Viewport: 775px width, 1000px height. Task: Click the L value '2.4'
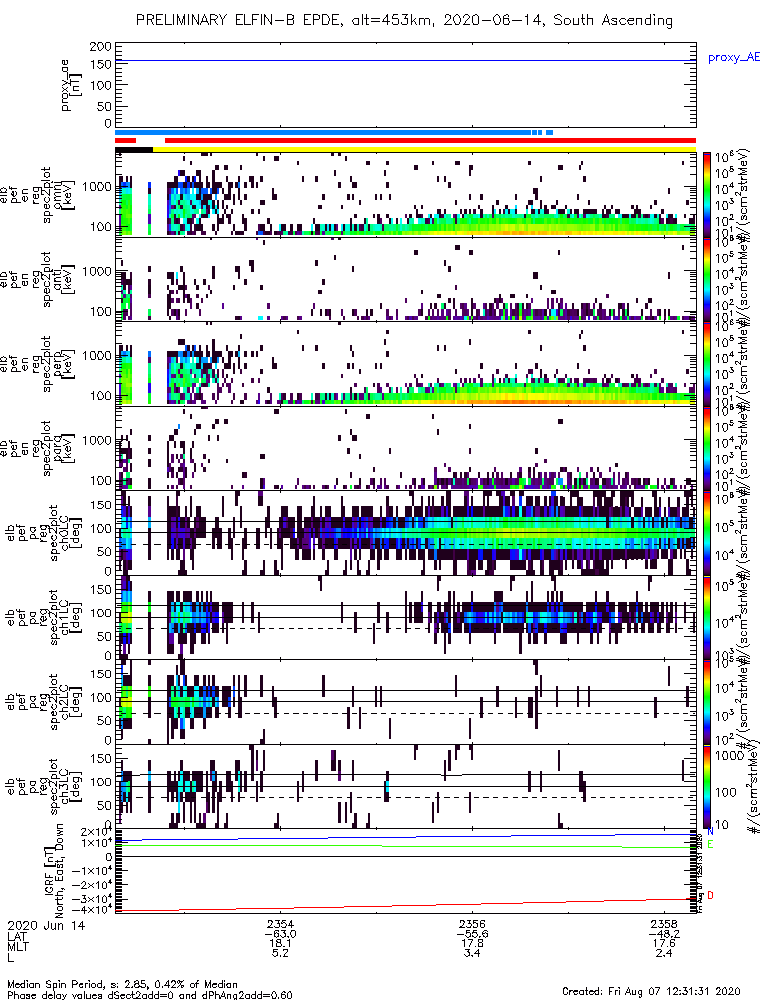point(664,953)
